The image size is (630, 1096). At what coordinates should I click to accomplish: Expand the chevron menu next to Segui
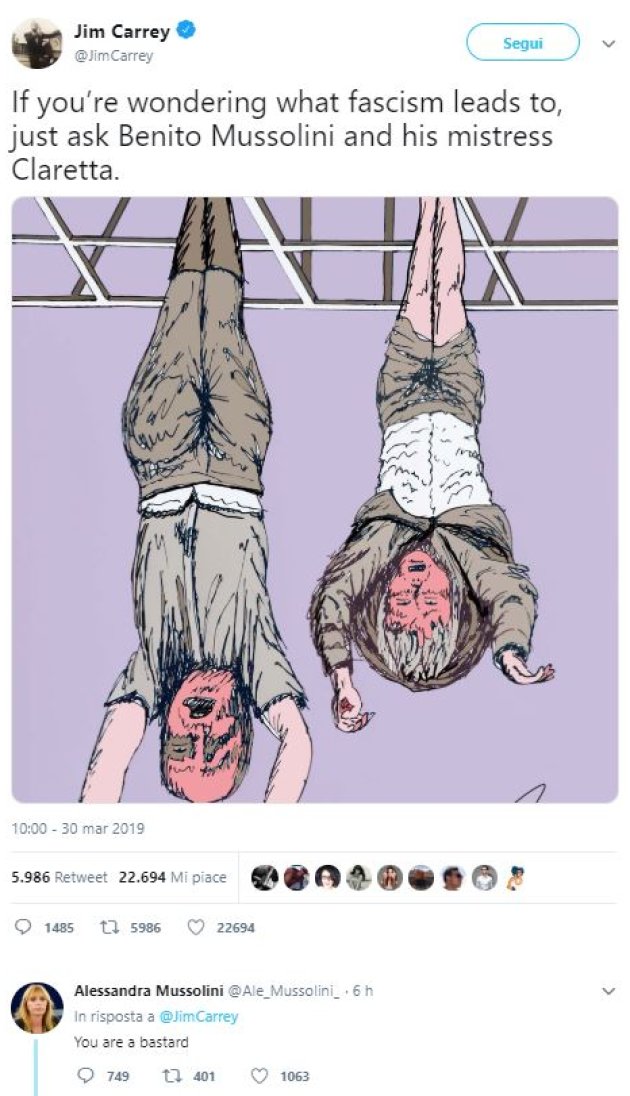pyautogui.click(x=608, y=43)
